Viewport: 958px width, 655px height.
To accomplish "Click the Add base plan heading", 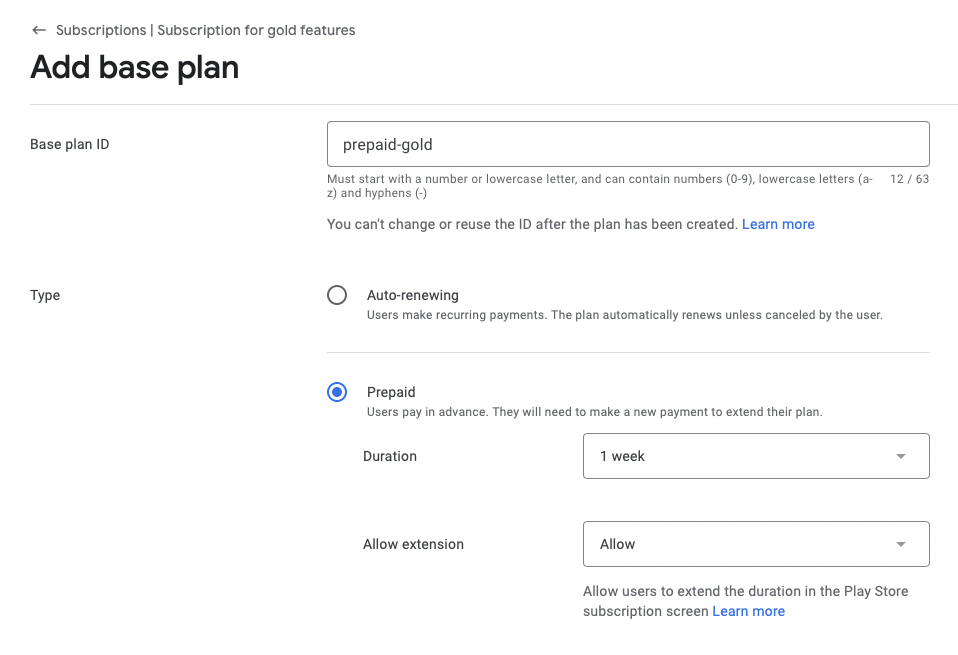I will point(134,67).
